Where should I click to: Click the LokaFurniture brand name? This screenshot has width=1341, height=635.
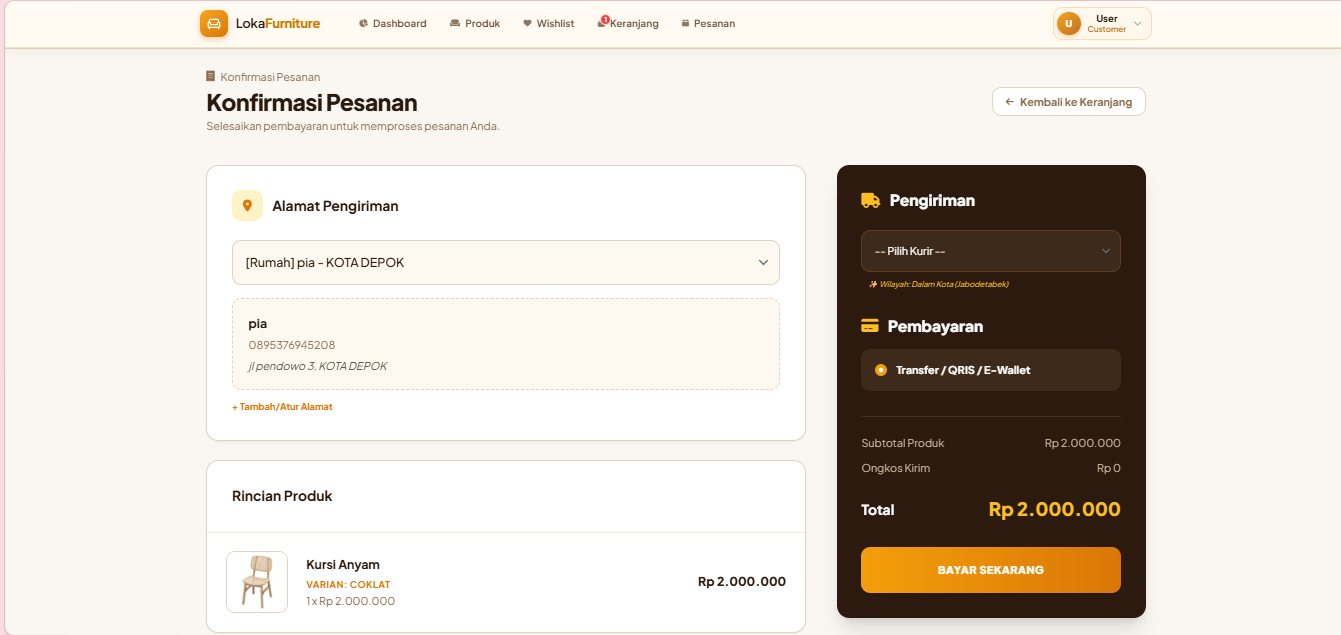(278, 23)
